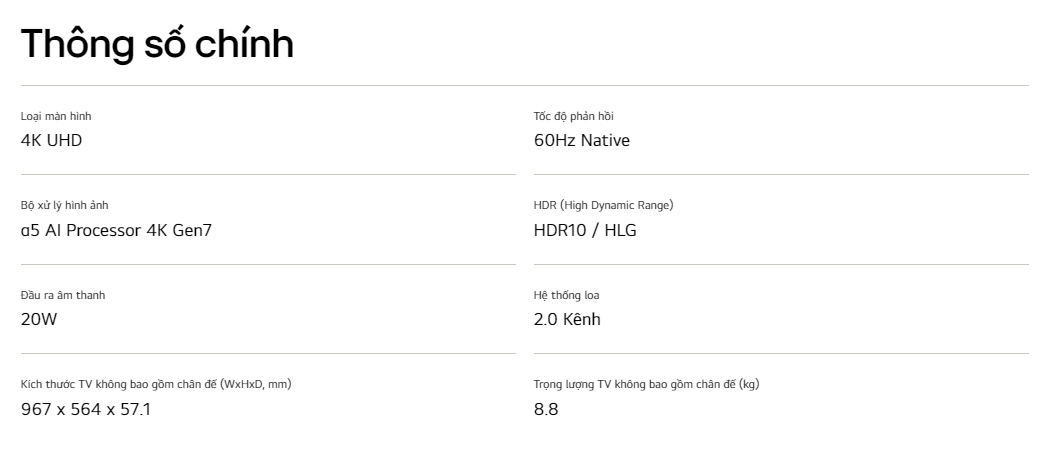Click the 'Đầu ra âm thanh' label

pos(63,295)
